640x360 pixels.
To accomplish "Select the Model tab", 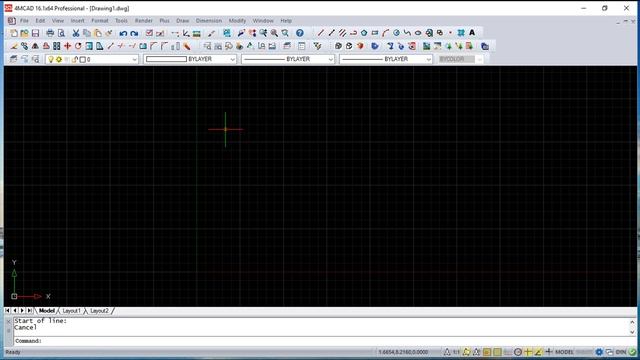I will click(47, 311).
